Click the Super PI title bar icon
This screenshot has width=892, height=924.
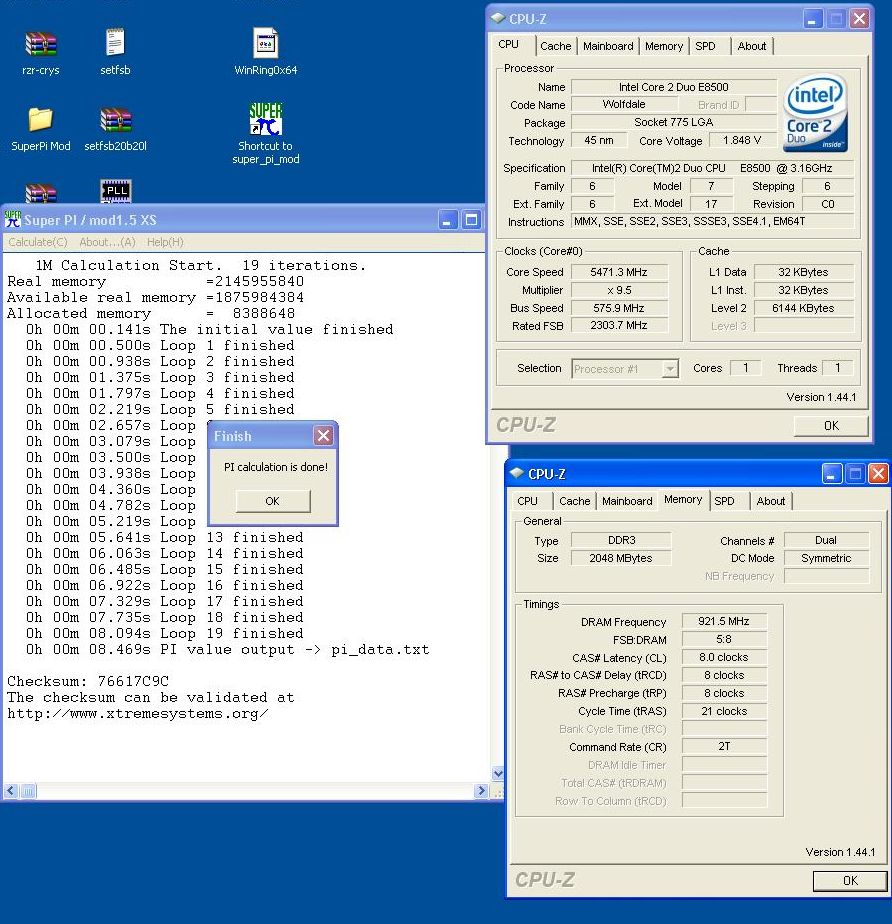coord(12,220)
